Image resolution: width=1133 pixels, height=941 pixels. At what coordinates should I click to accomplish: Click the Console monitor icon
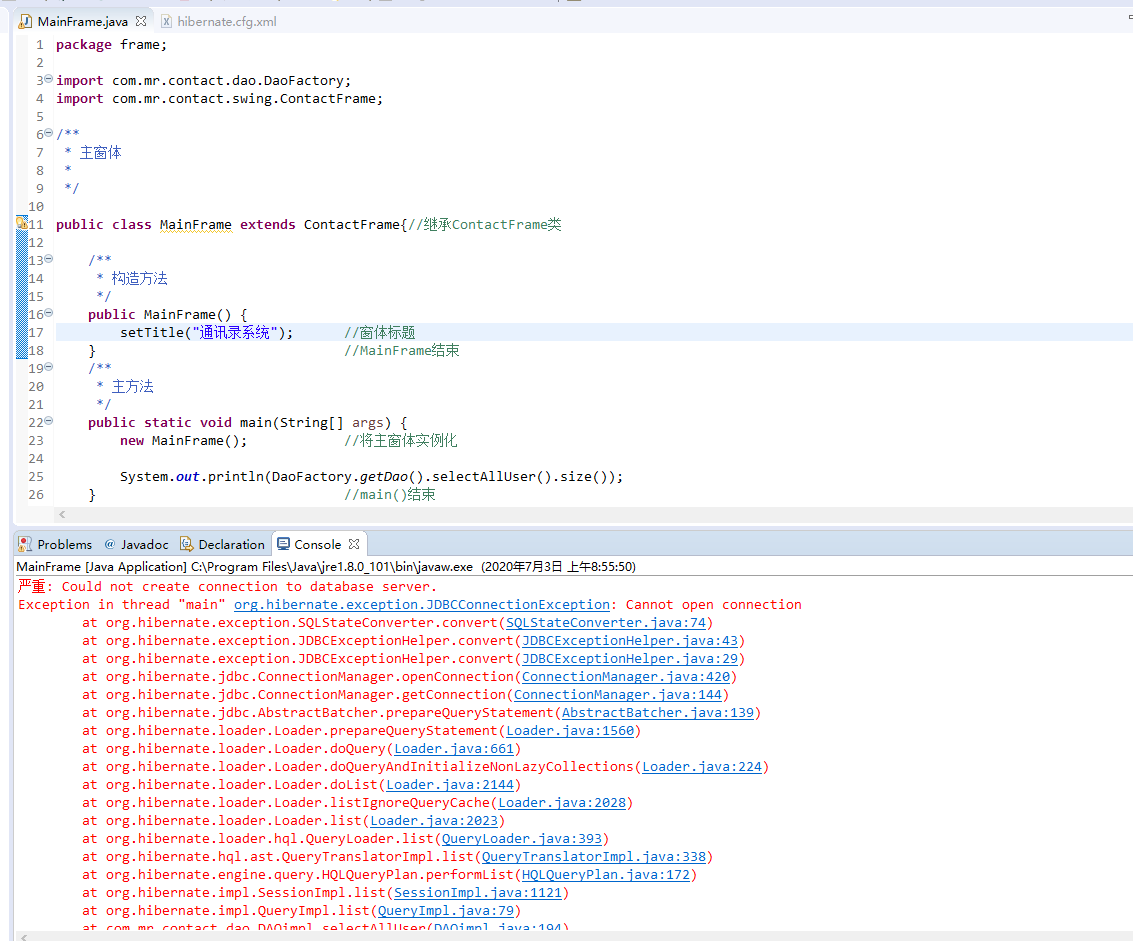[284, 543]
